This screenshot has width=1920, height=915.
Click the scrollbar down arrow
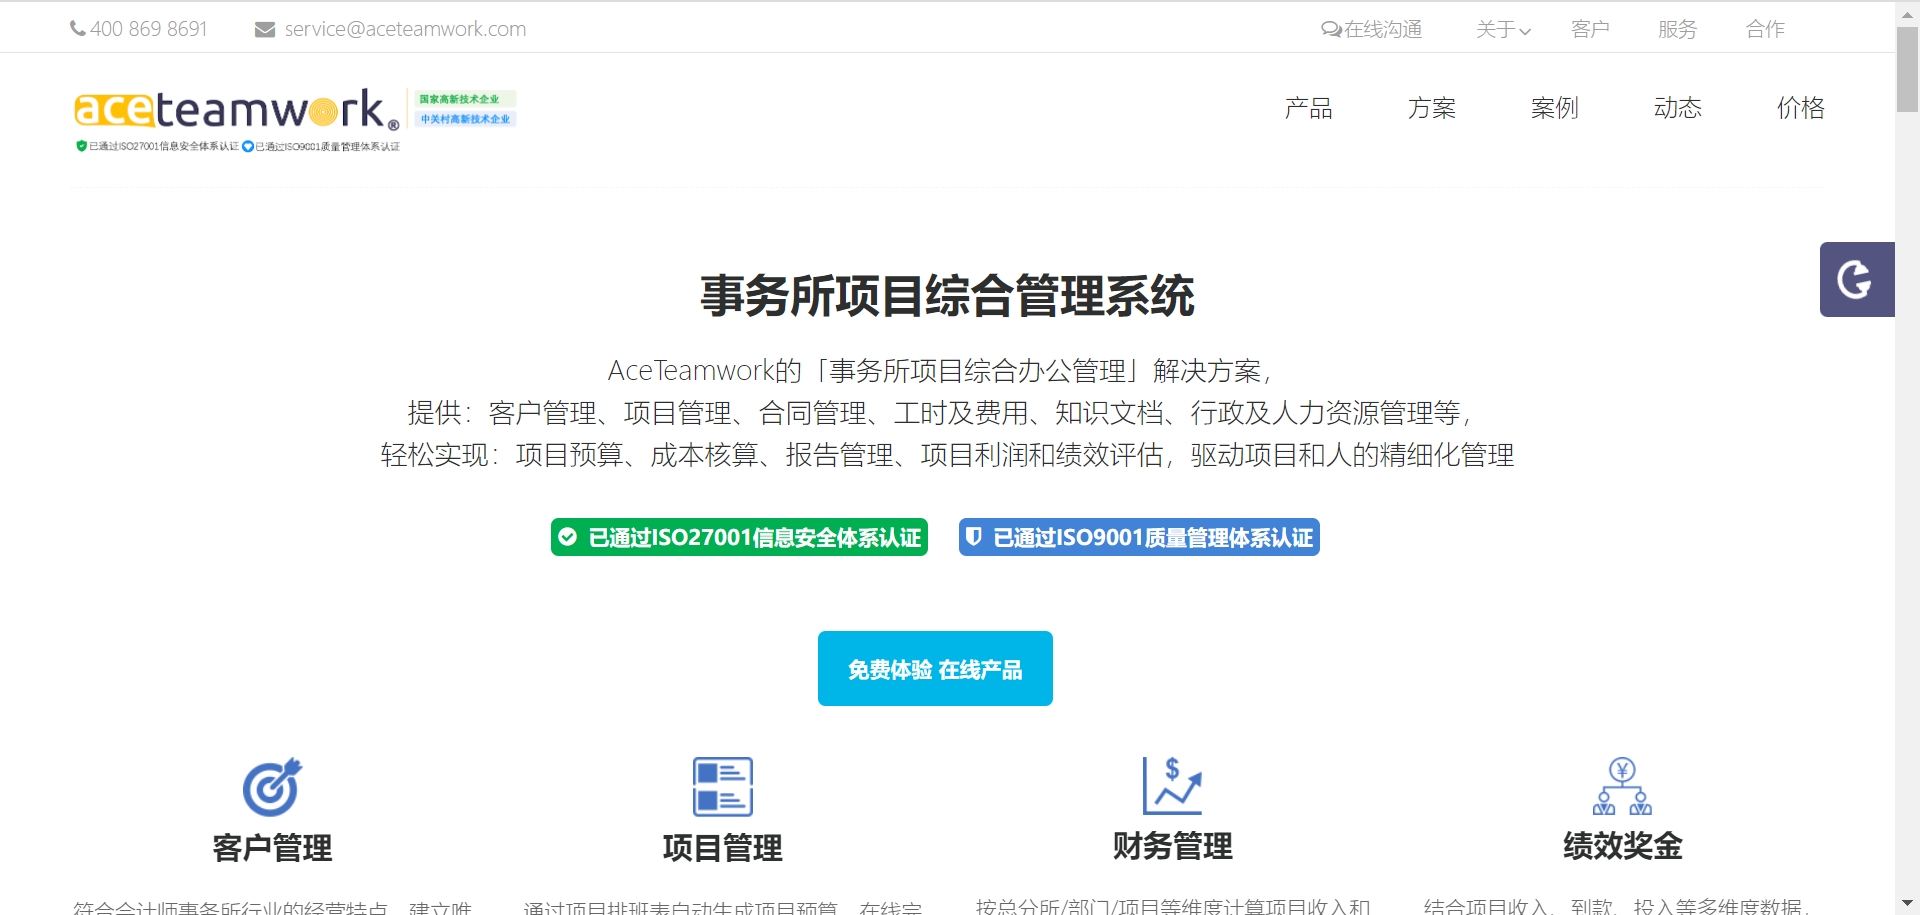pyautogui.click(x=1907, y=903)
